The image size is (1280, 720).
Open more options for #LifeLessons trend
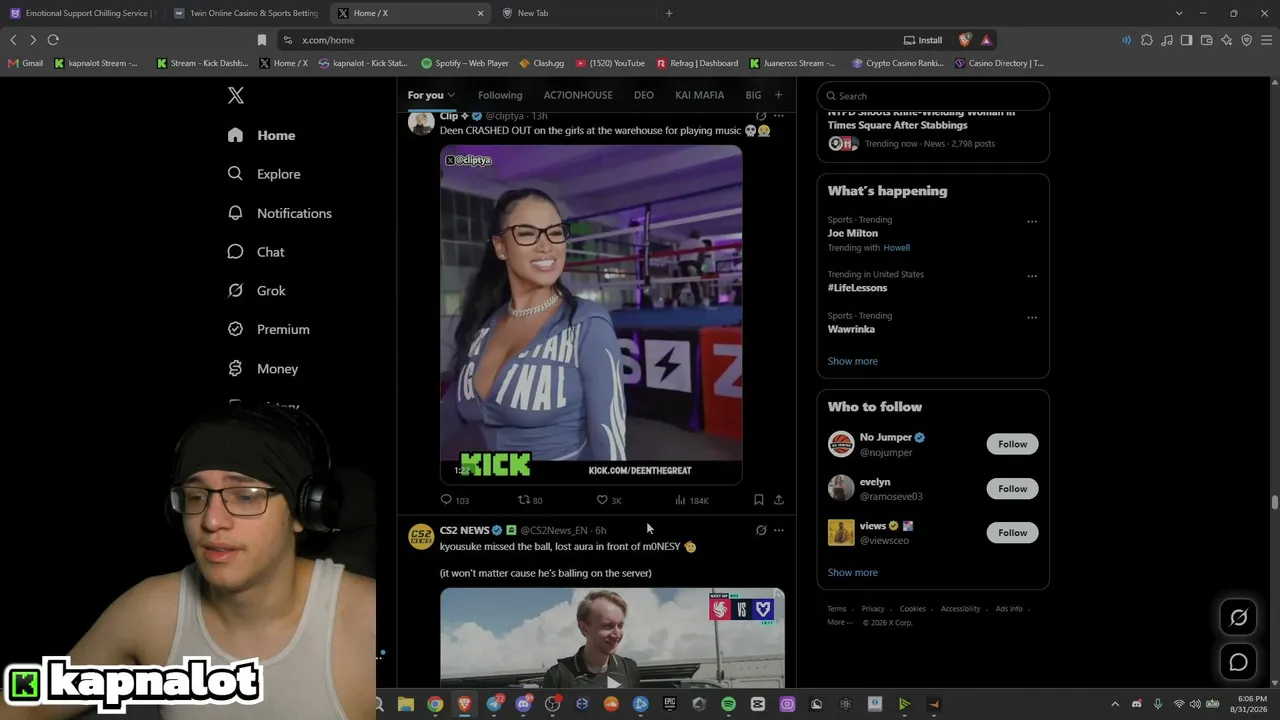tap(1032, 276)
